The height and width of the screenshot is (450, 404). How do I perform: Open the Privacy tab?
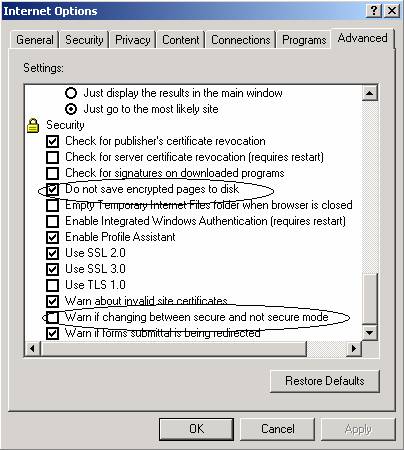coord(132,40)
